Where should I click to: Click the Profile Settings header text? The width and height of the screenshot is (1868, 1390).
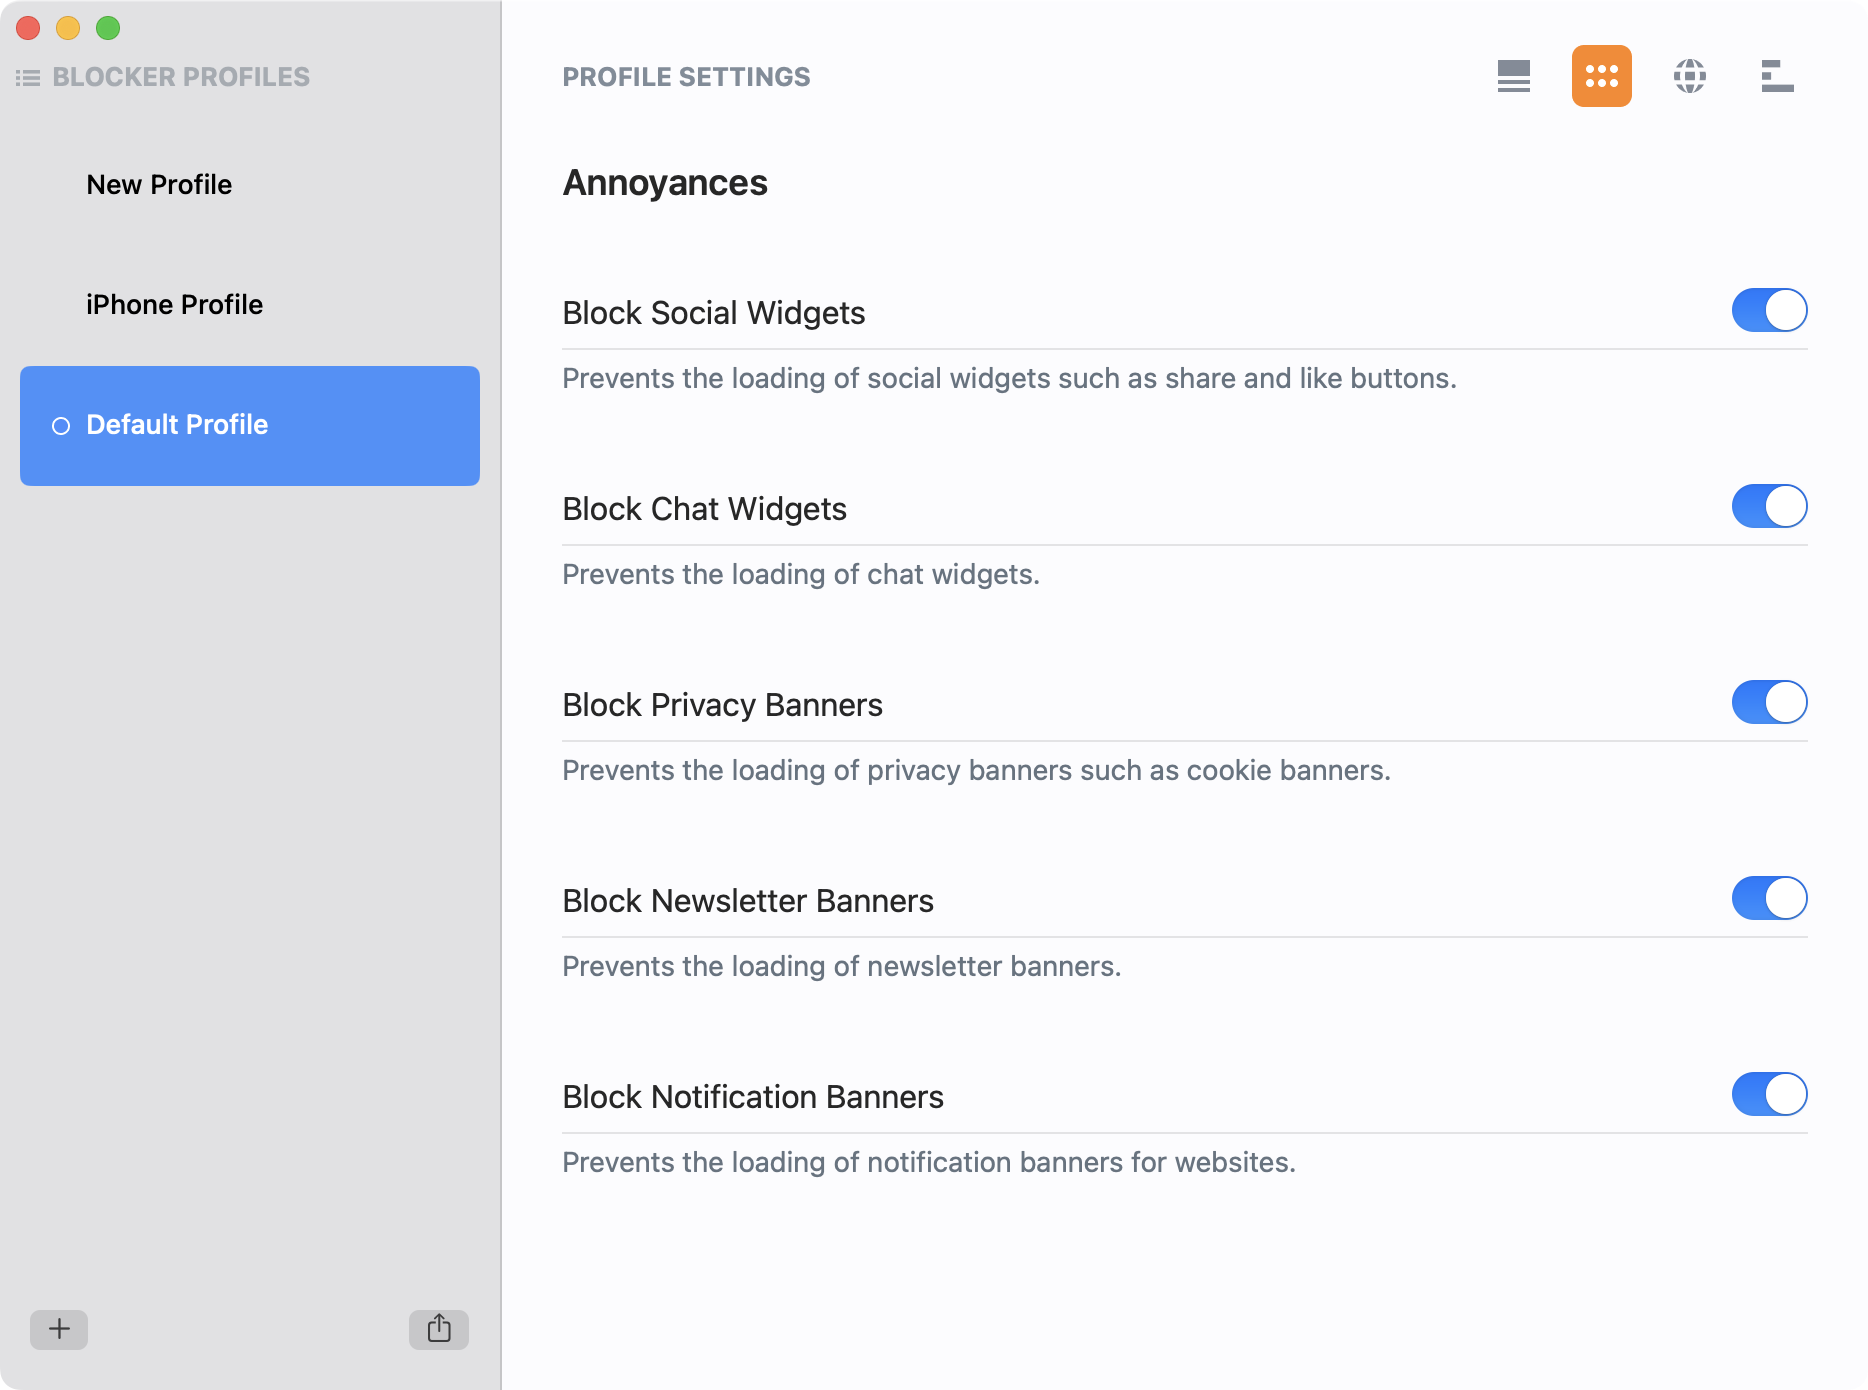(686, 77)
